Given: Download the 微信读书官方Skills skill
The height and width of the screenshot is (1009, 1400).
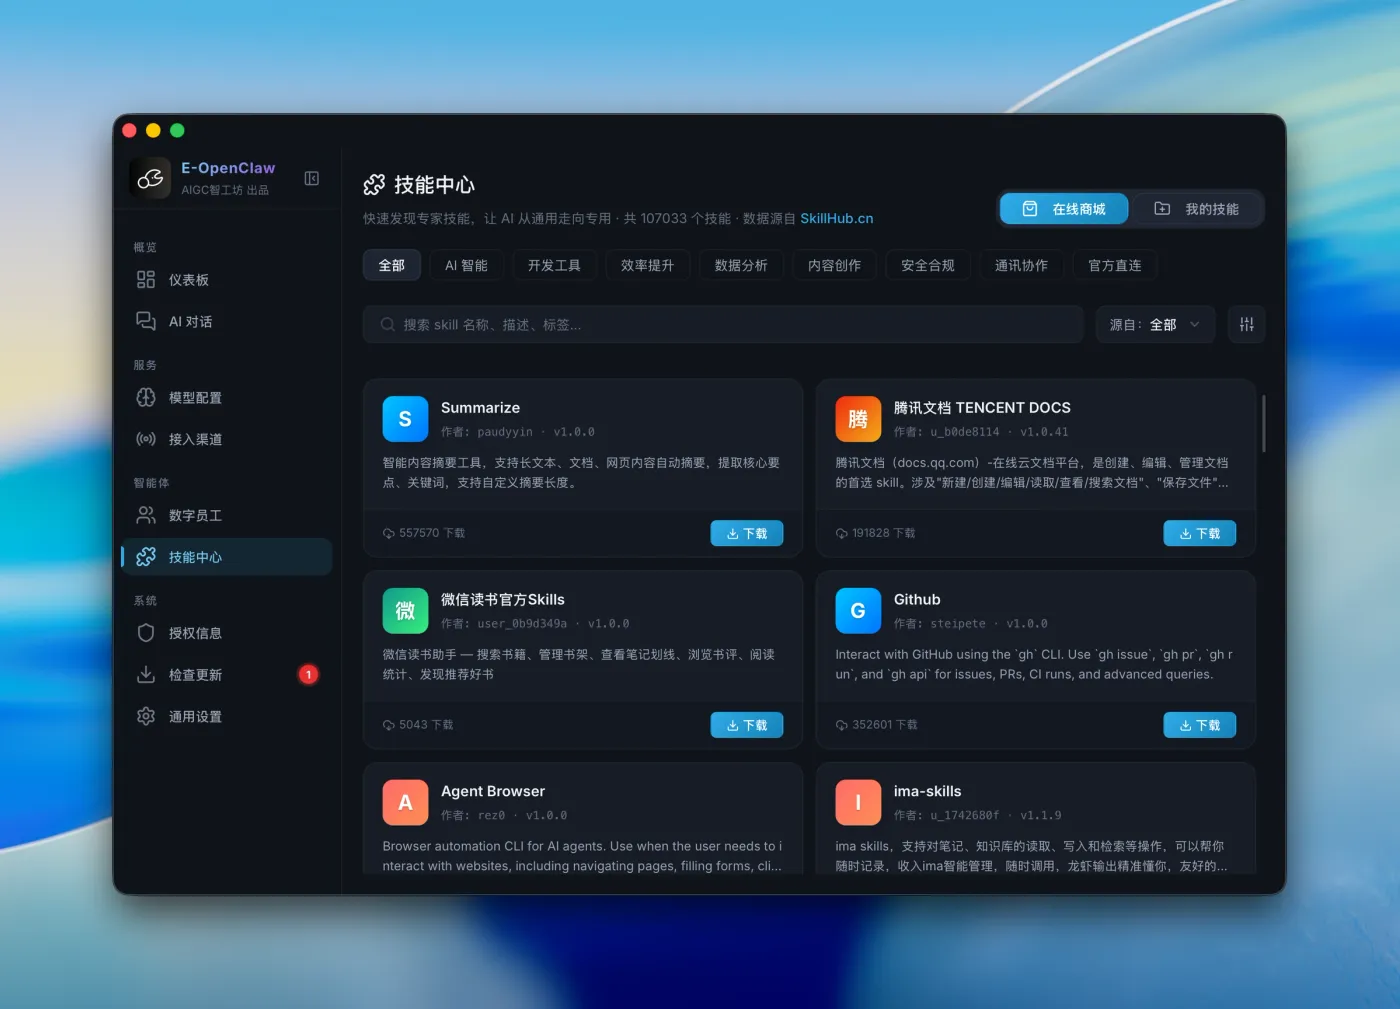Looking at the screenshot, I should coord(747,725).
